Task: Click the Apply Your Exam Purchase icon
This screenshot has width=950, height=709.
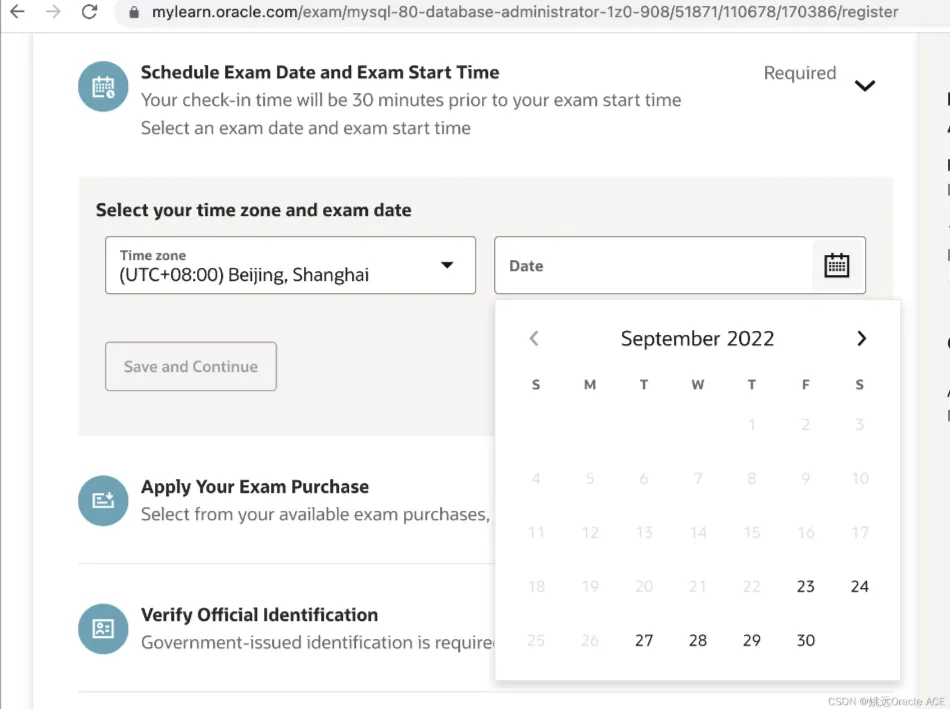Action: click(103, 500)
